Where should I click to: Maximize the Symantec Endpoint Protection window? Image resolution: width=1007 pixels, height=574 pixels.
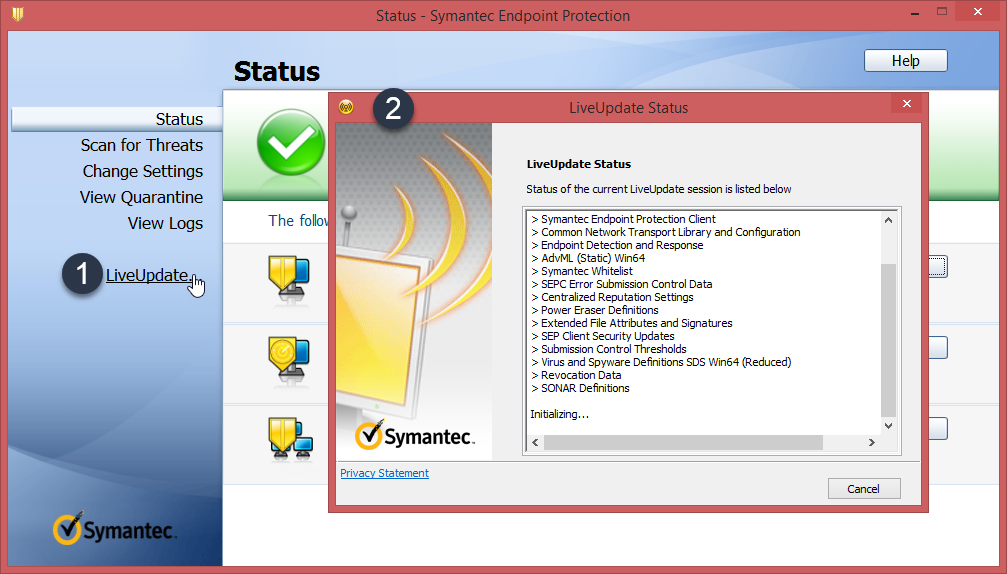click(942, 12)
